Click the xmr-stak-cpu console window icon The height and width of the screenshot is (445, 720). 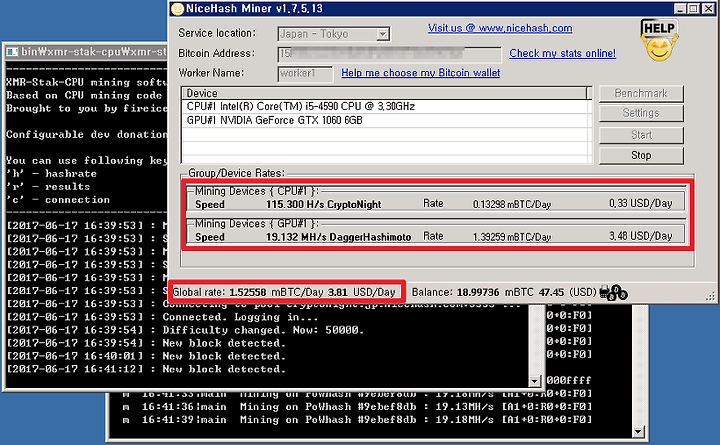coord(12,52)
